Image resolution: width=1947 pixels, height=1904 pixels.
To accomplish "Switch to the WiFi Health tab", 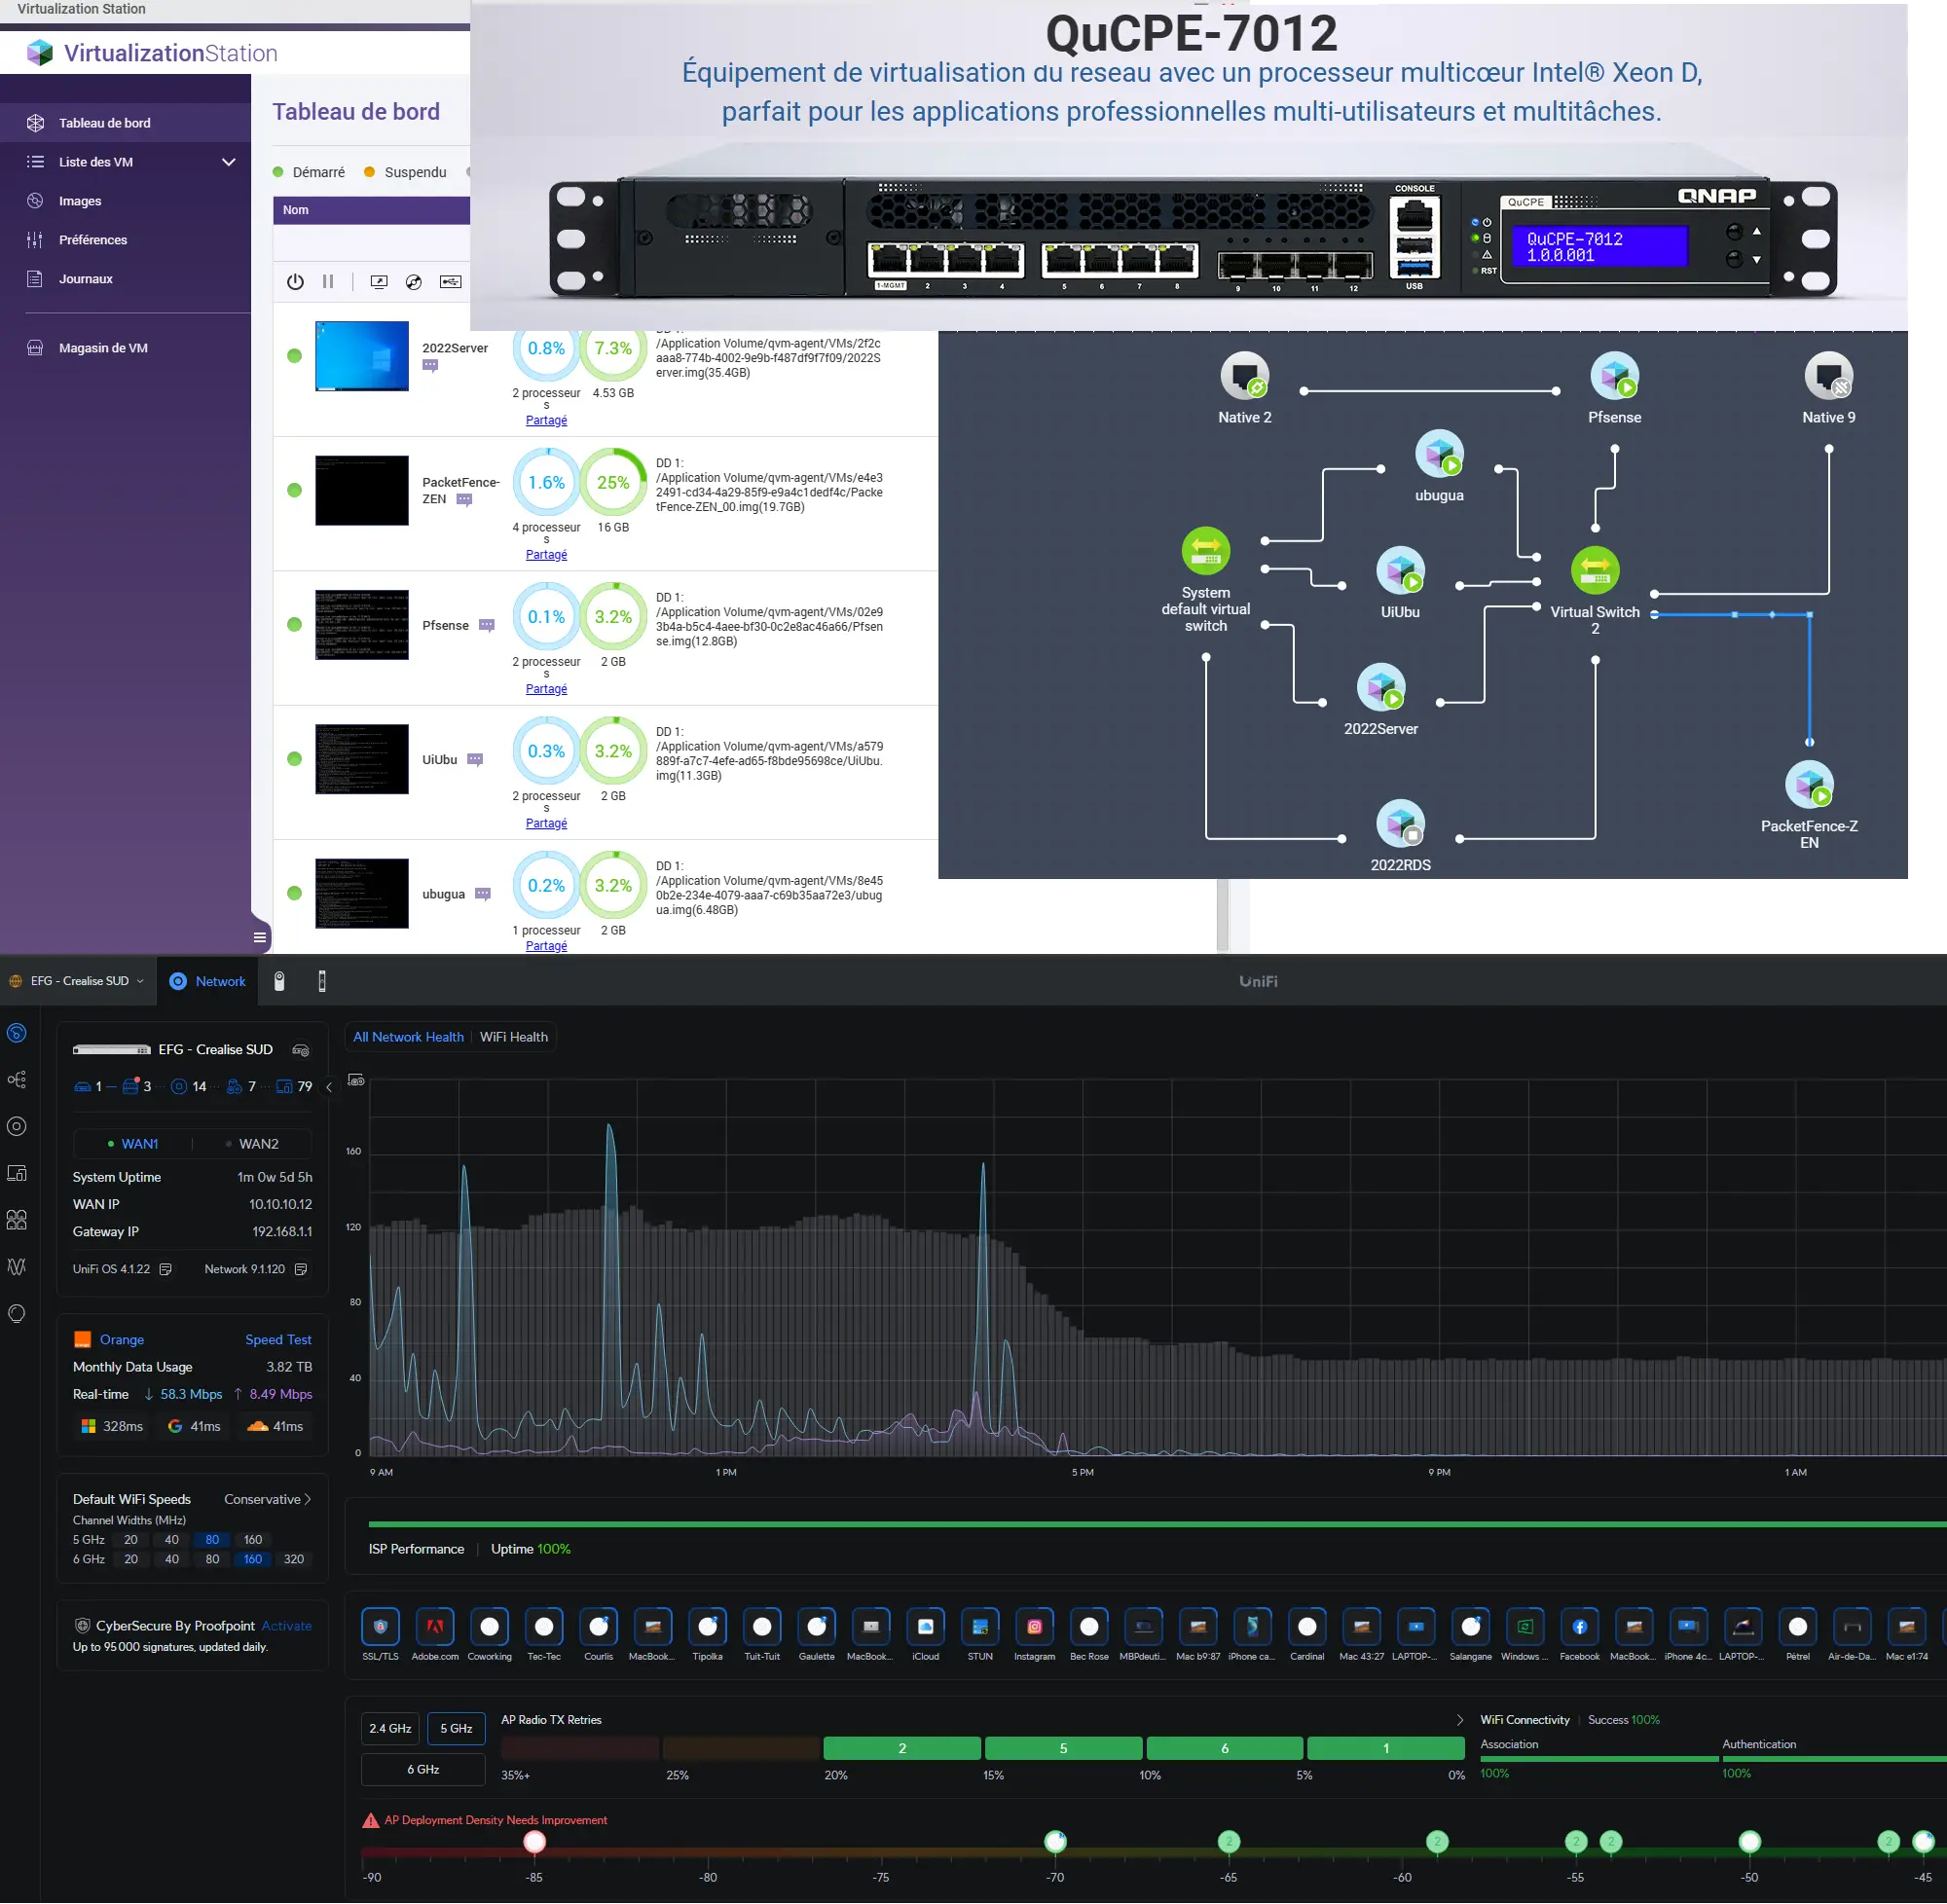I will [x=513, y=1037].
